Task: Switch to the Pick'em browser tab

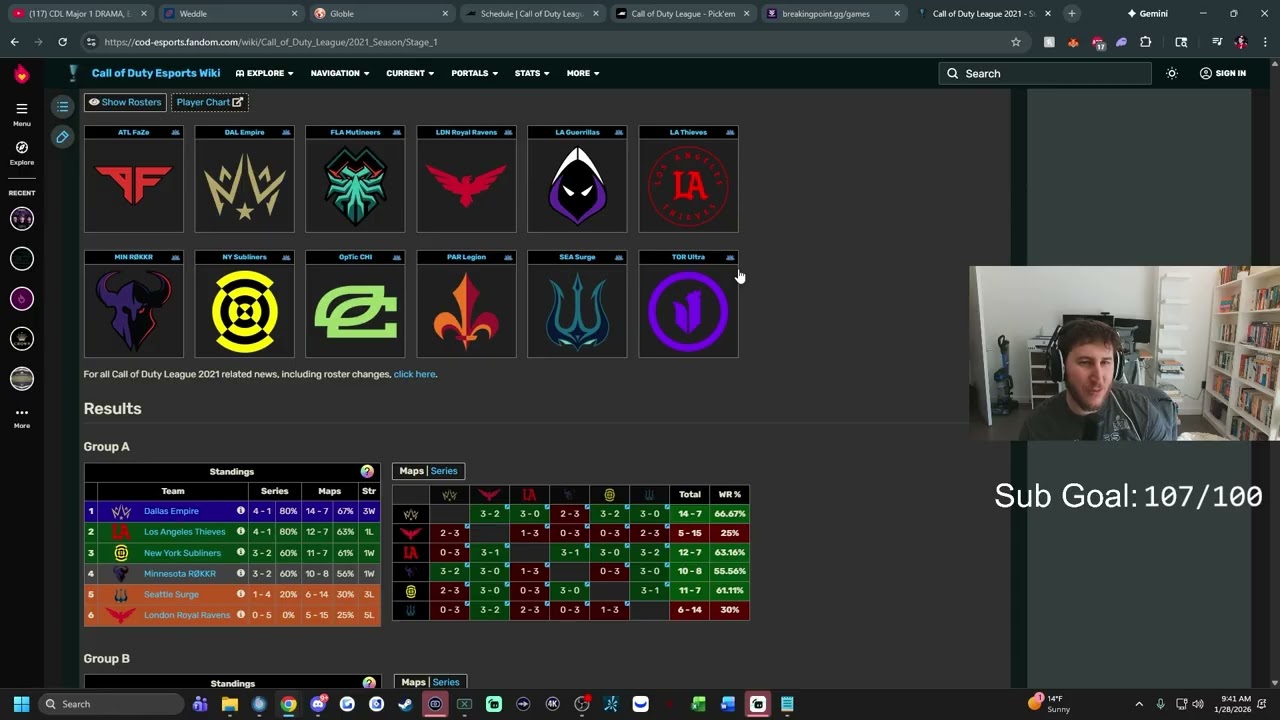Action: (x=683, y=14)
